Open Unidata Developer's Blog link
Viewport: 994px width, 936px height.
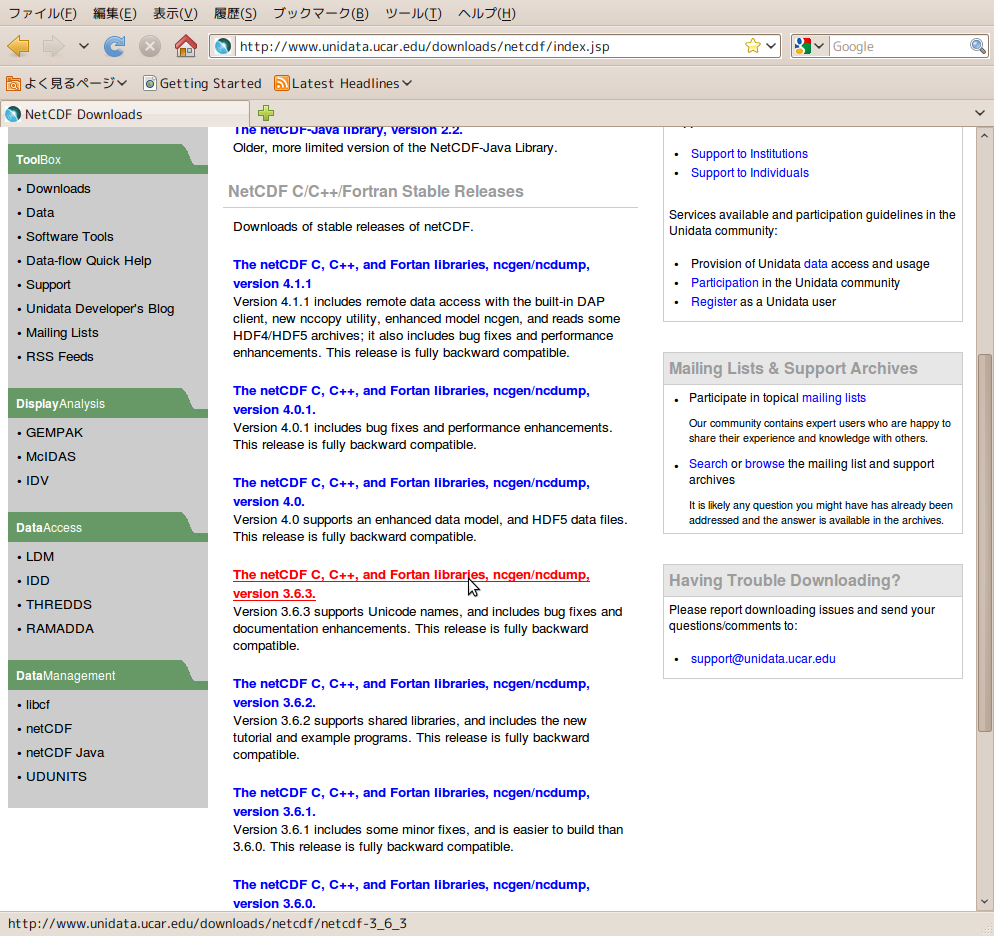[x=100, y=309]
